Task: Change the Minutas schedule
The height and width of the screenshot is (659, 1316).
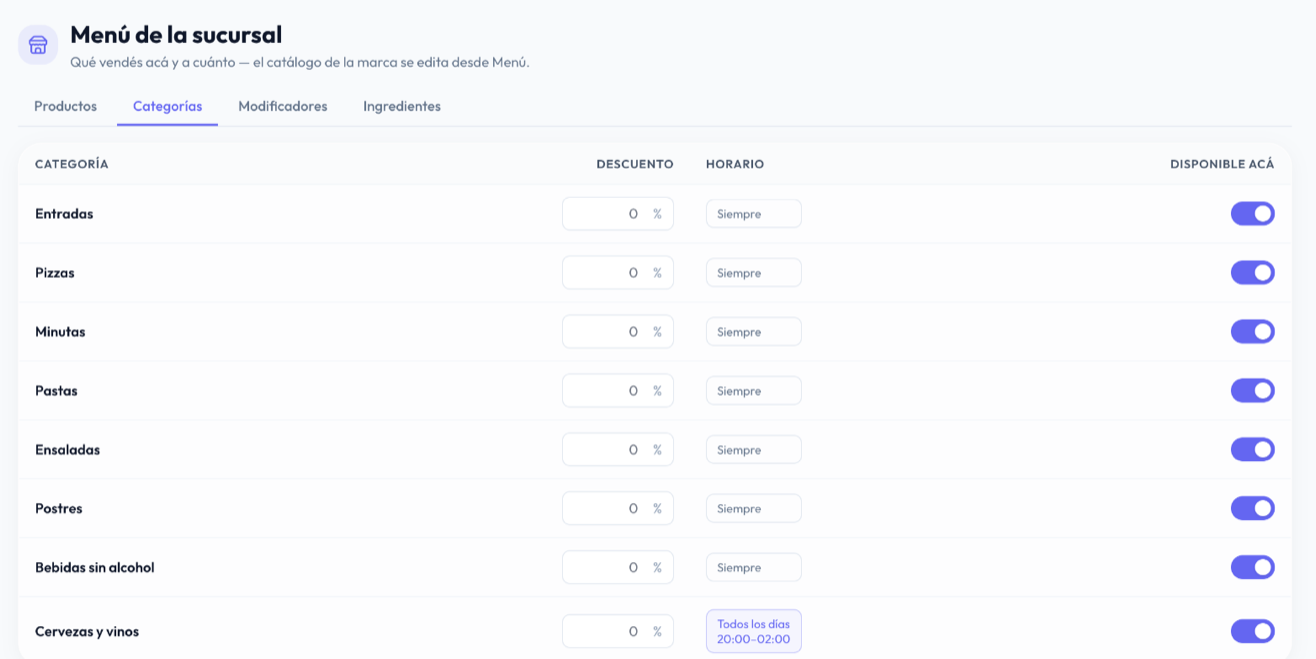Action: [x=753, y=332]
